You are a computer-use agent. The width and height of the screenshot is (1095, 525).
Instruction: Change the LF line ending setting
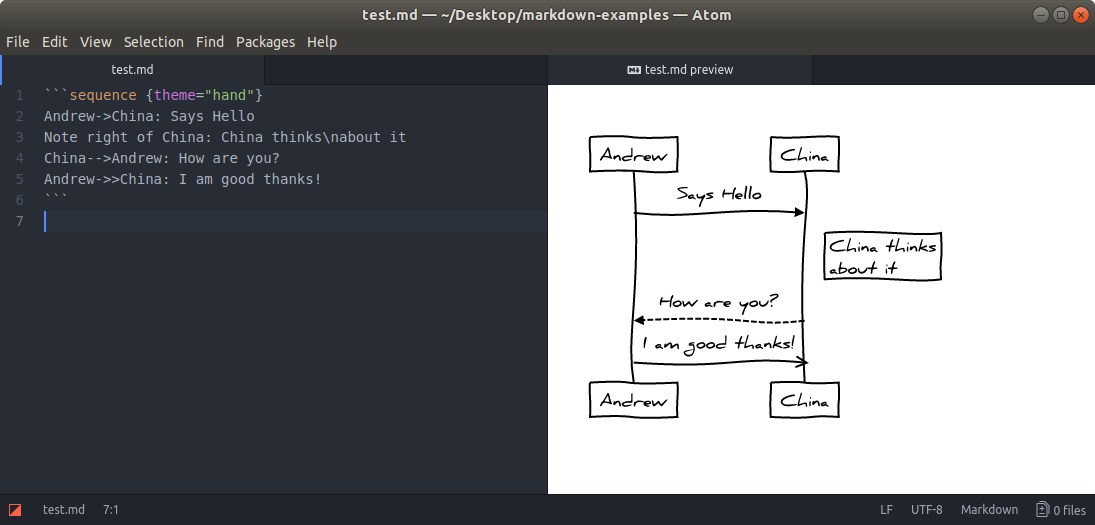click(x=886, y=510)
